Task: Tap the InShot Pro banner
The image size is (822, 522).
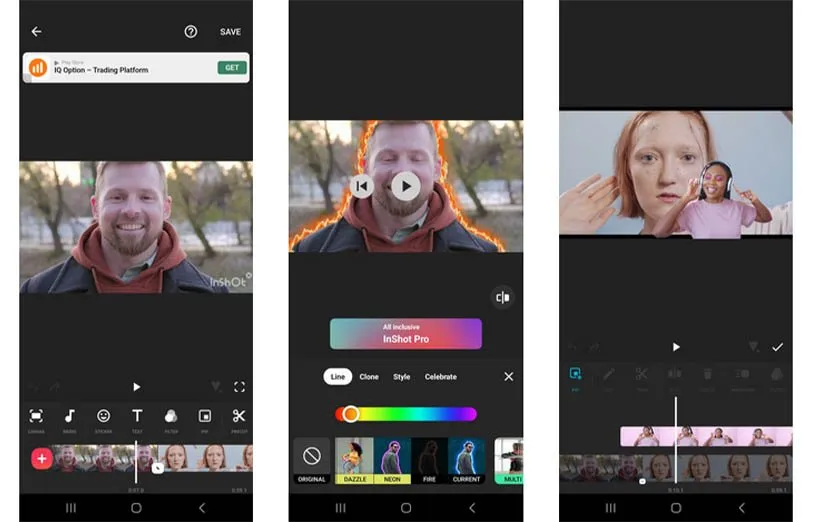Action: point(405,334)
